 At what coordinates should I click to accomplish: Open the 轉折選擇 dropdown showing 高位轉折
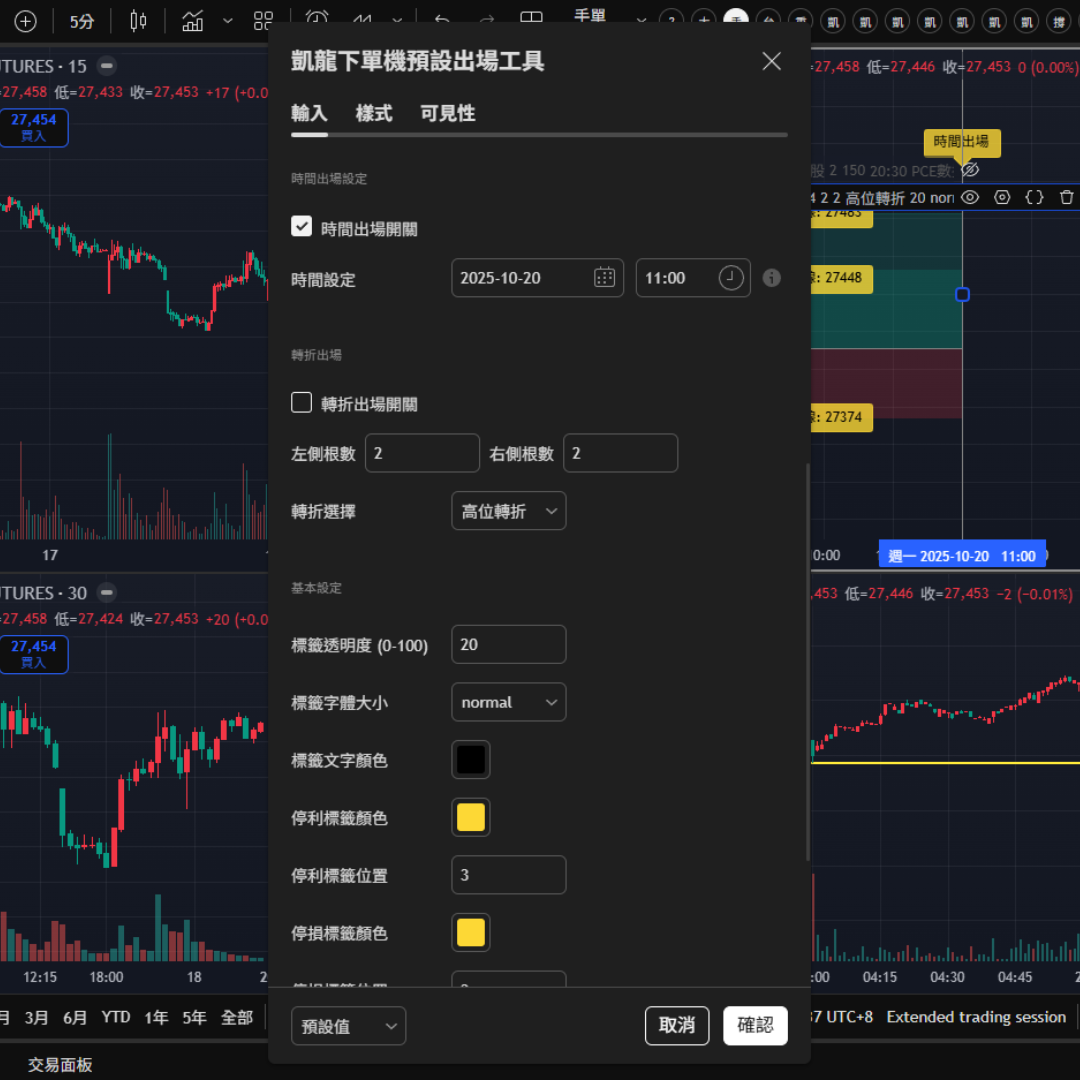pyautogui.click(x=508, y=511)
